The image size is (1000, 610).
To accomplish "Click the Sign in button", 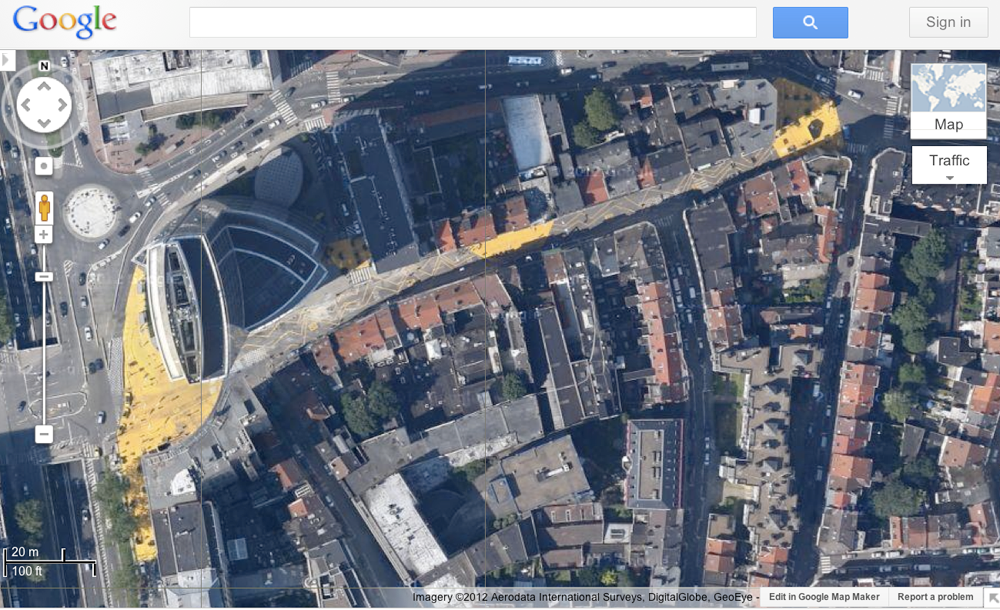I will (x=948, y=22).
